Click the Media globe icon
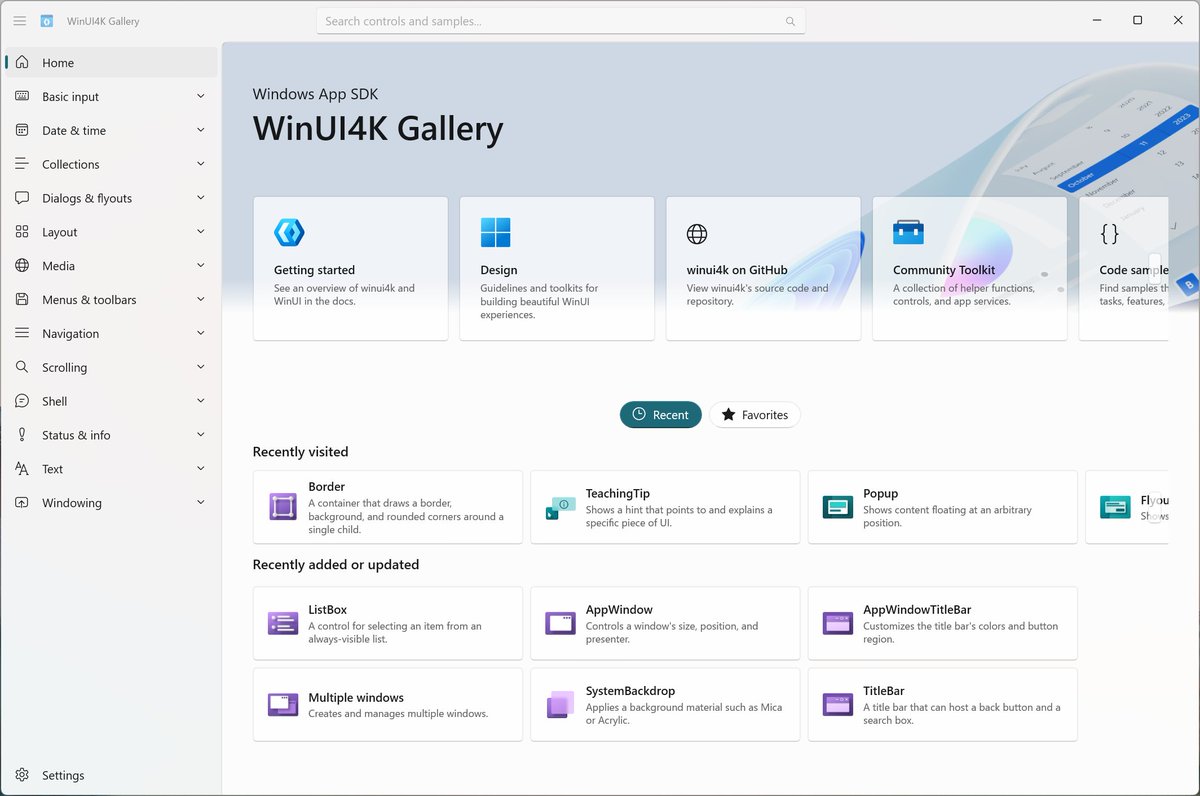The image size is (1200, 796). point(22,266)
